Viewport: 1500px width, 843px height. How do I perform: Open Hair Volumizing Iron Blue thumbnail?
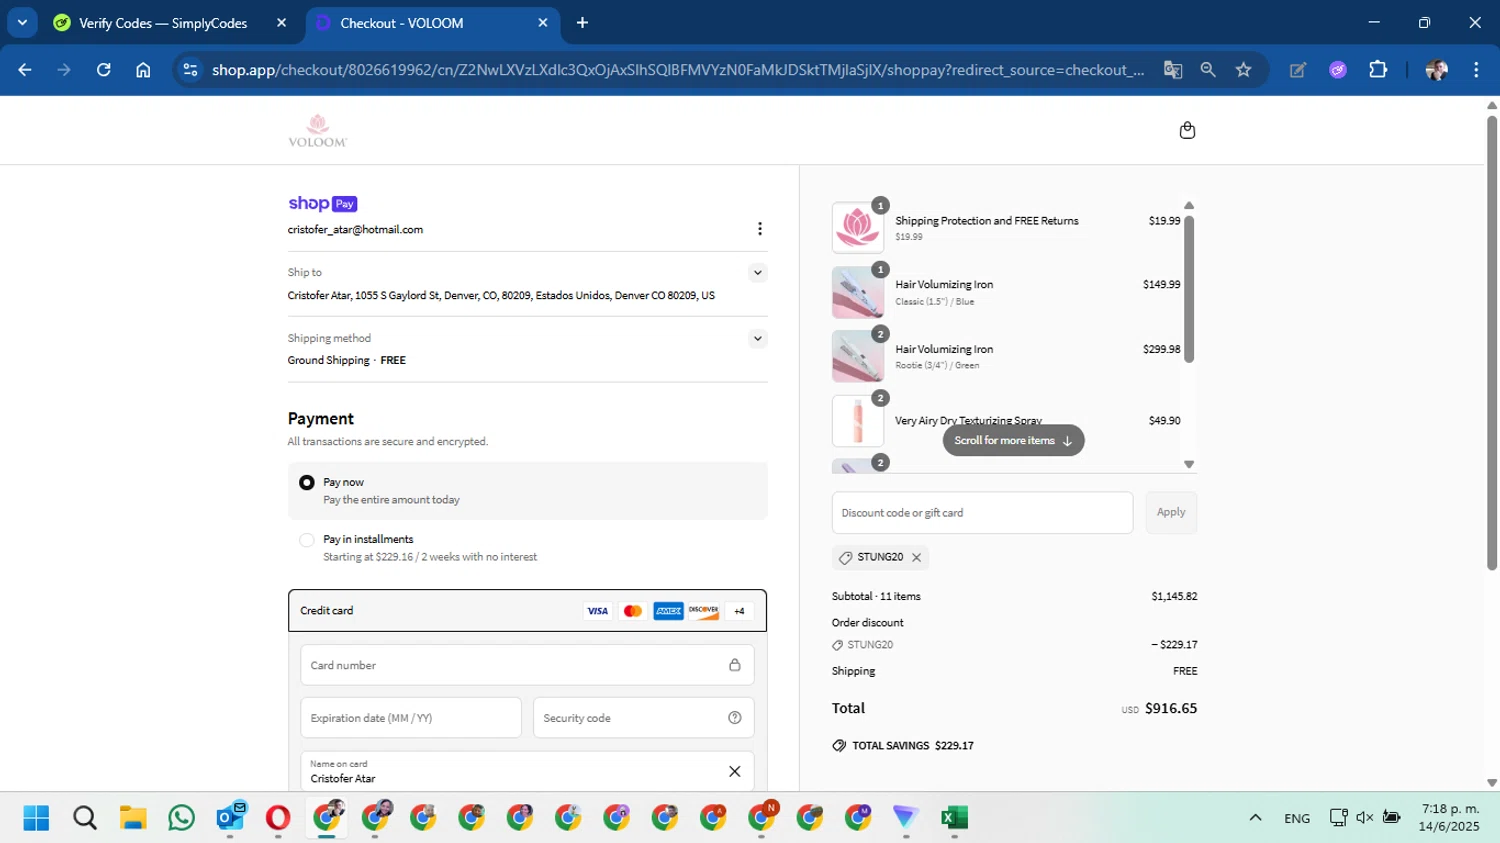tap(858, 292)
